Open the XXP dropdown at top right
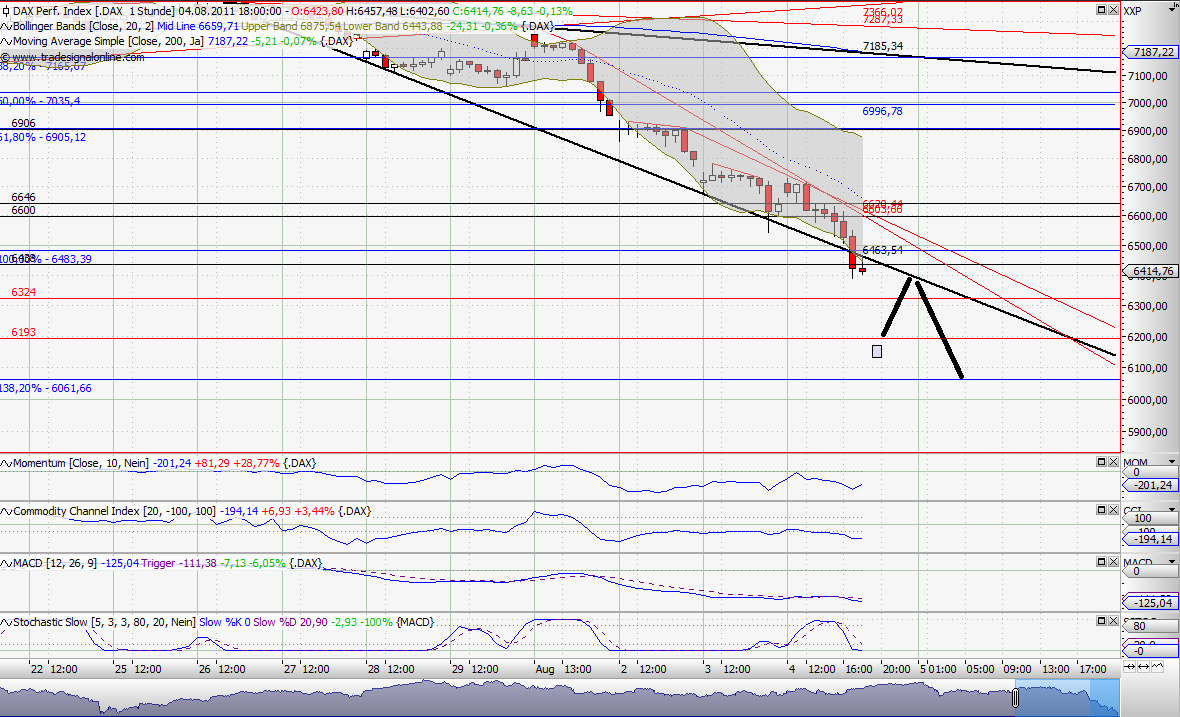Image resolution: width=1180 pixels, height=717 pixels. tap(1172, 9)
